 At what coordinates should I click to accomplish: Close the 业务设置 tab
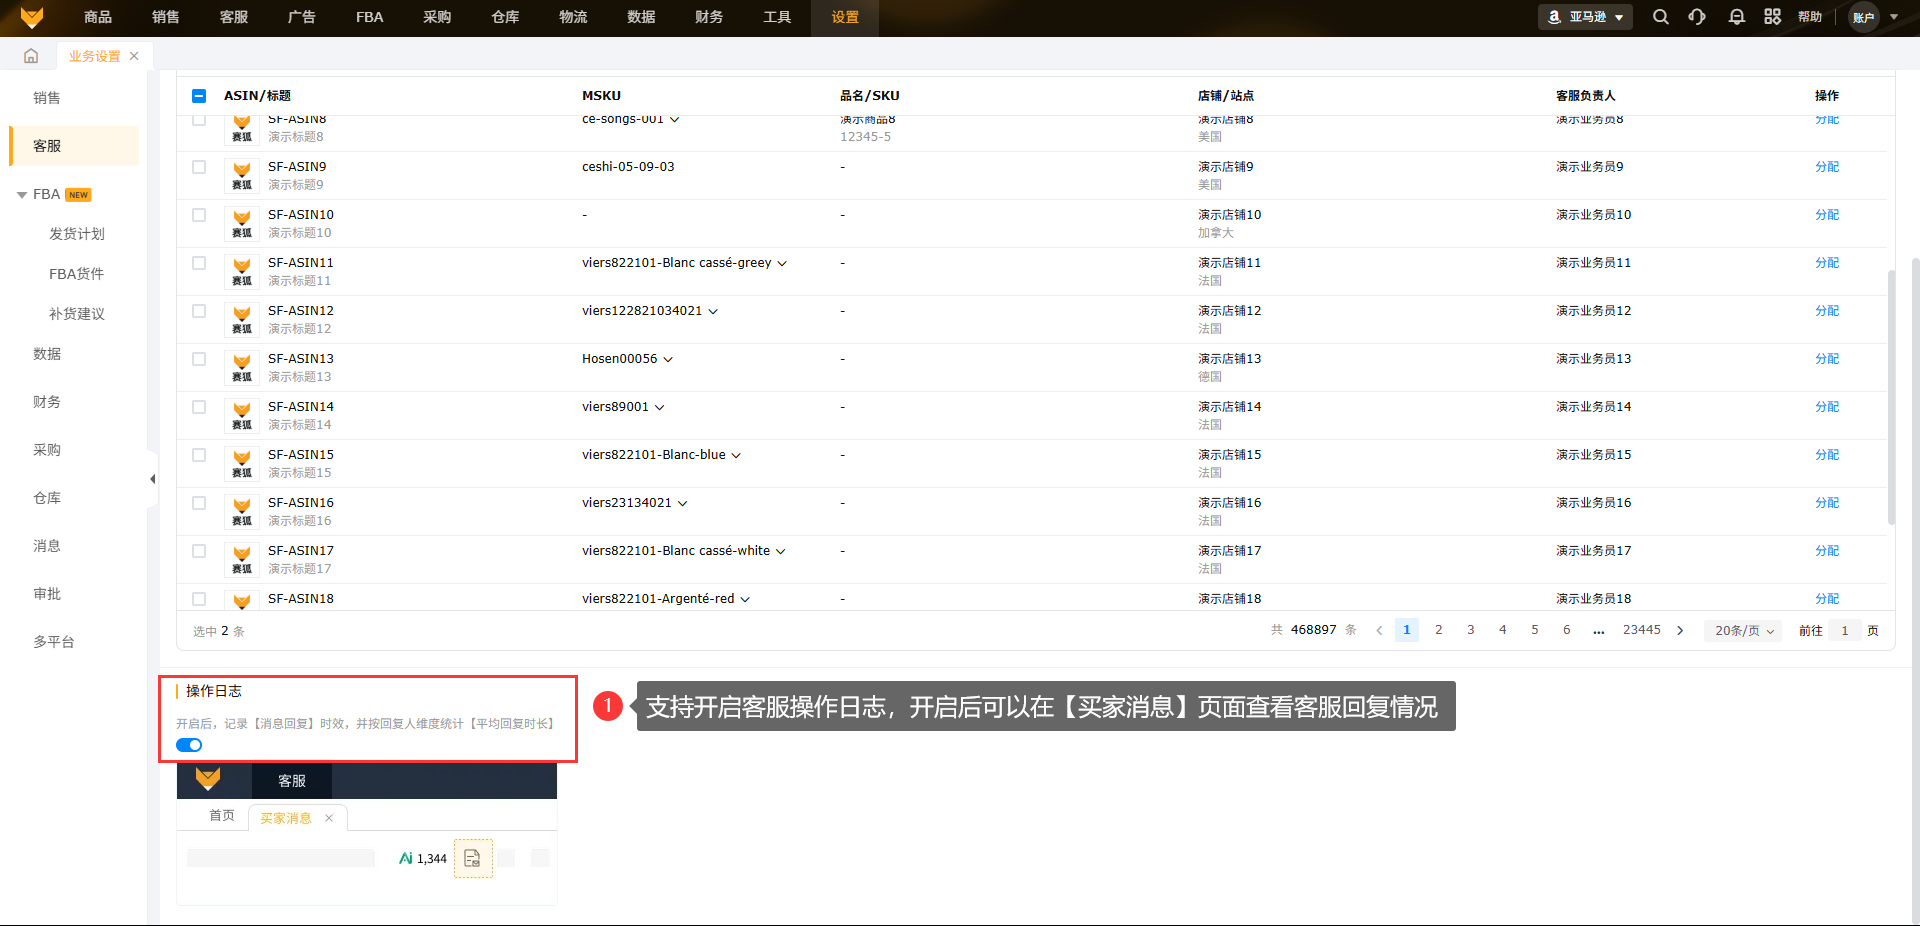pyautogui.click(x=134, y=56)
